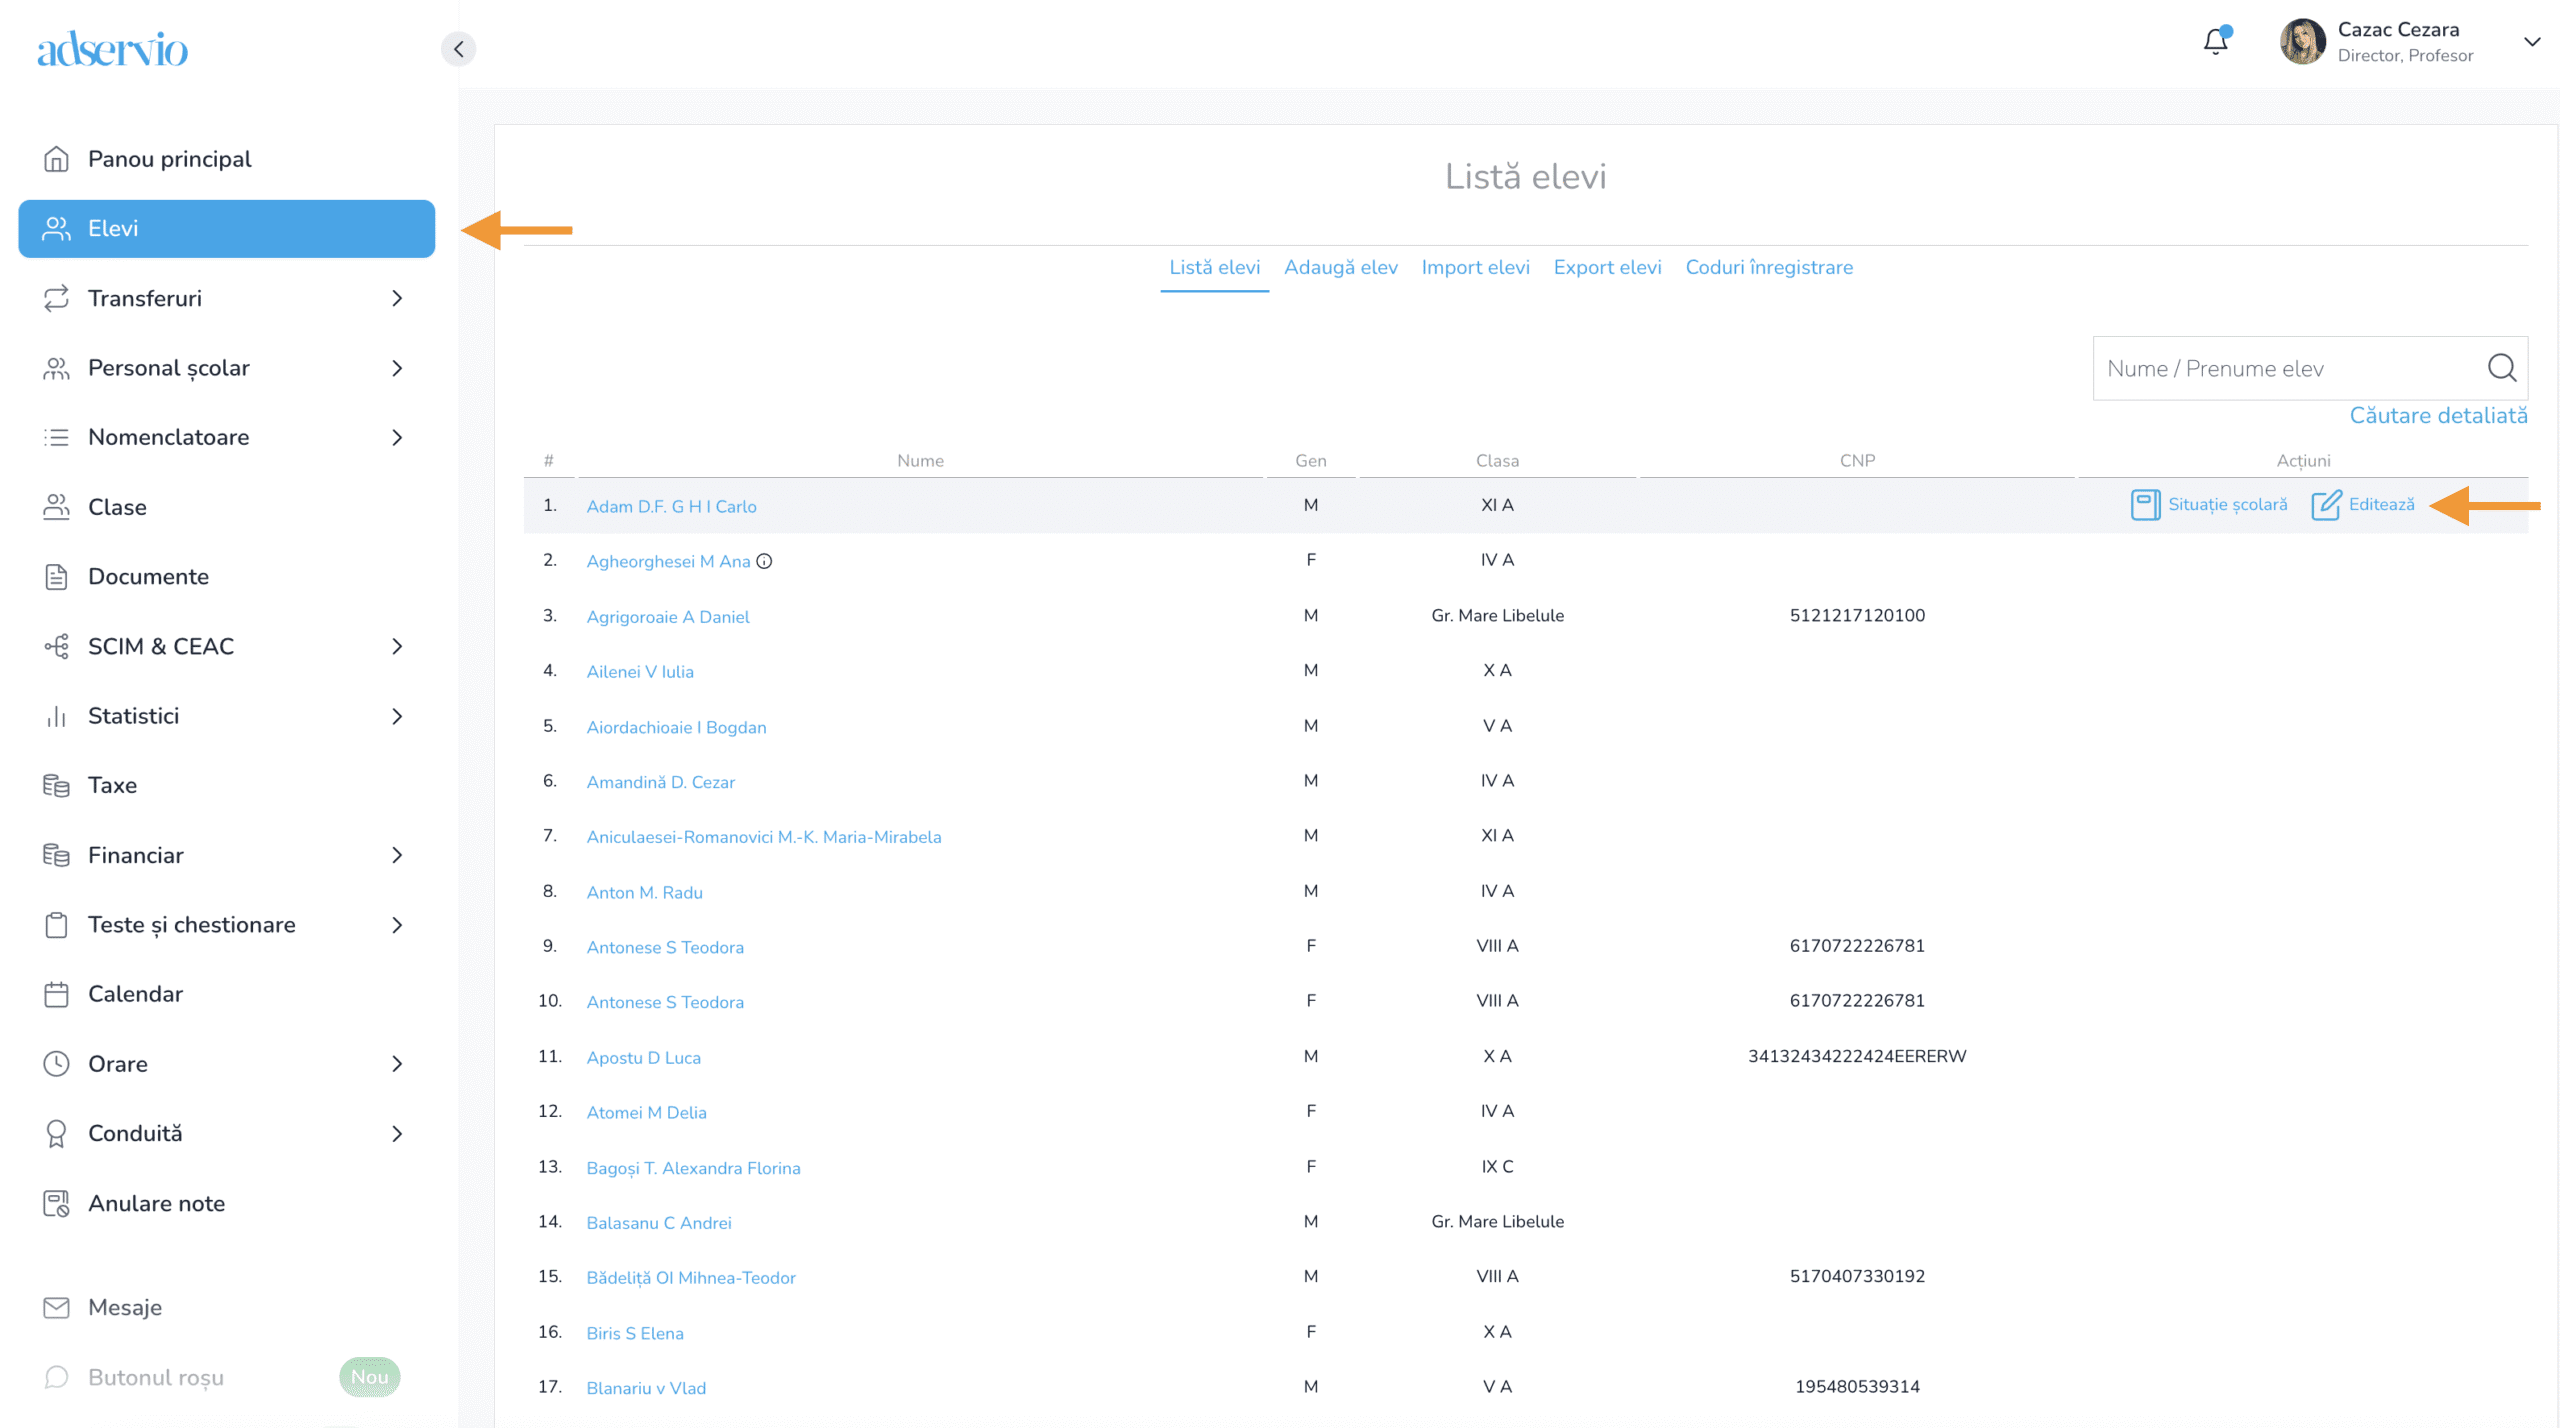2560x1428 pixels.
Task: Click the search magnifier icon
Action: pos(2501,368)
